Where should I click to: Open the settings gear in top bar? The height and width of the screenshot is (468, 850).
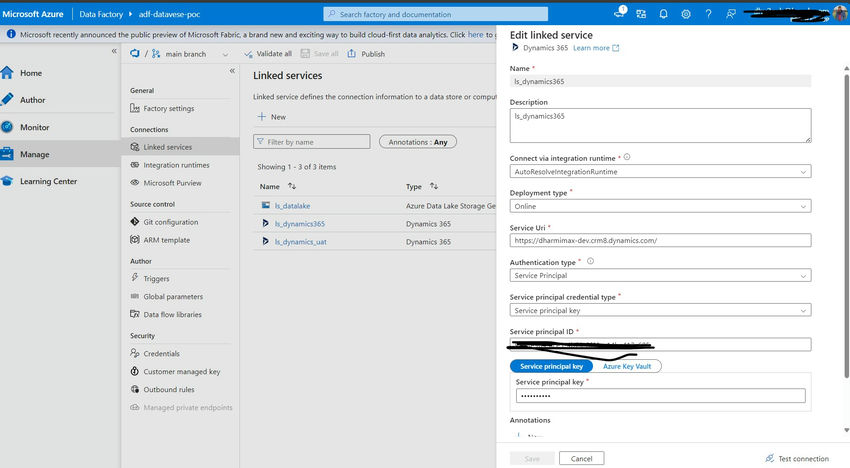[686, 14]
